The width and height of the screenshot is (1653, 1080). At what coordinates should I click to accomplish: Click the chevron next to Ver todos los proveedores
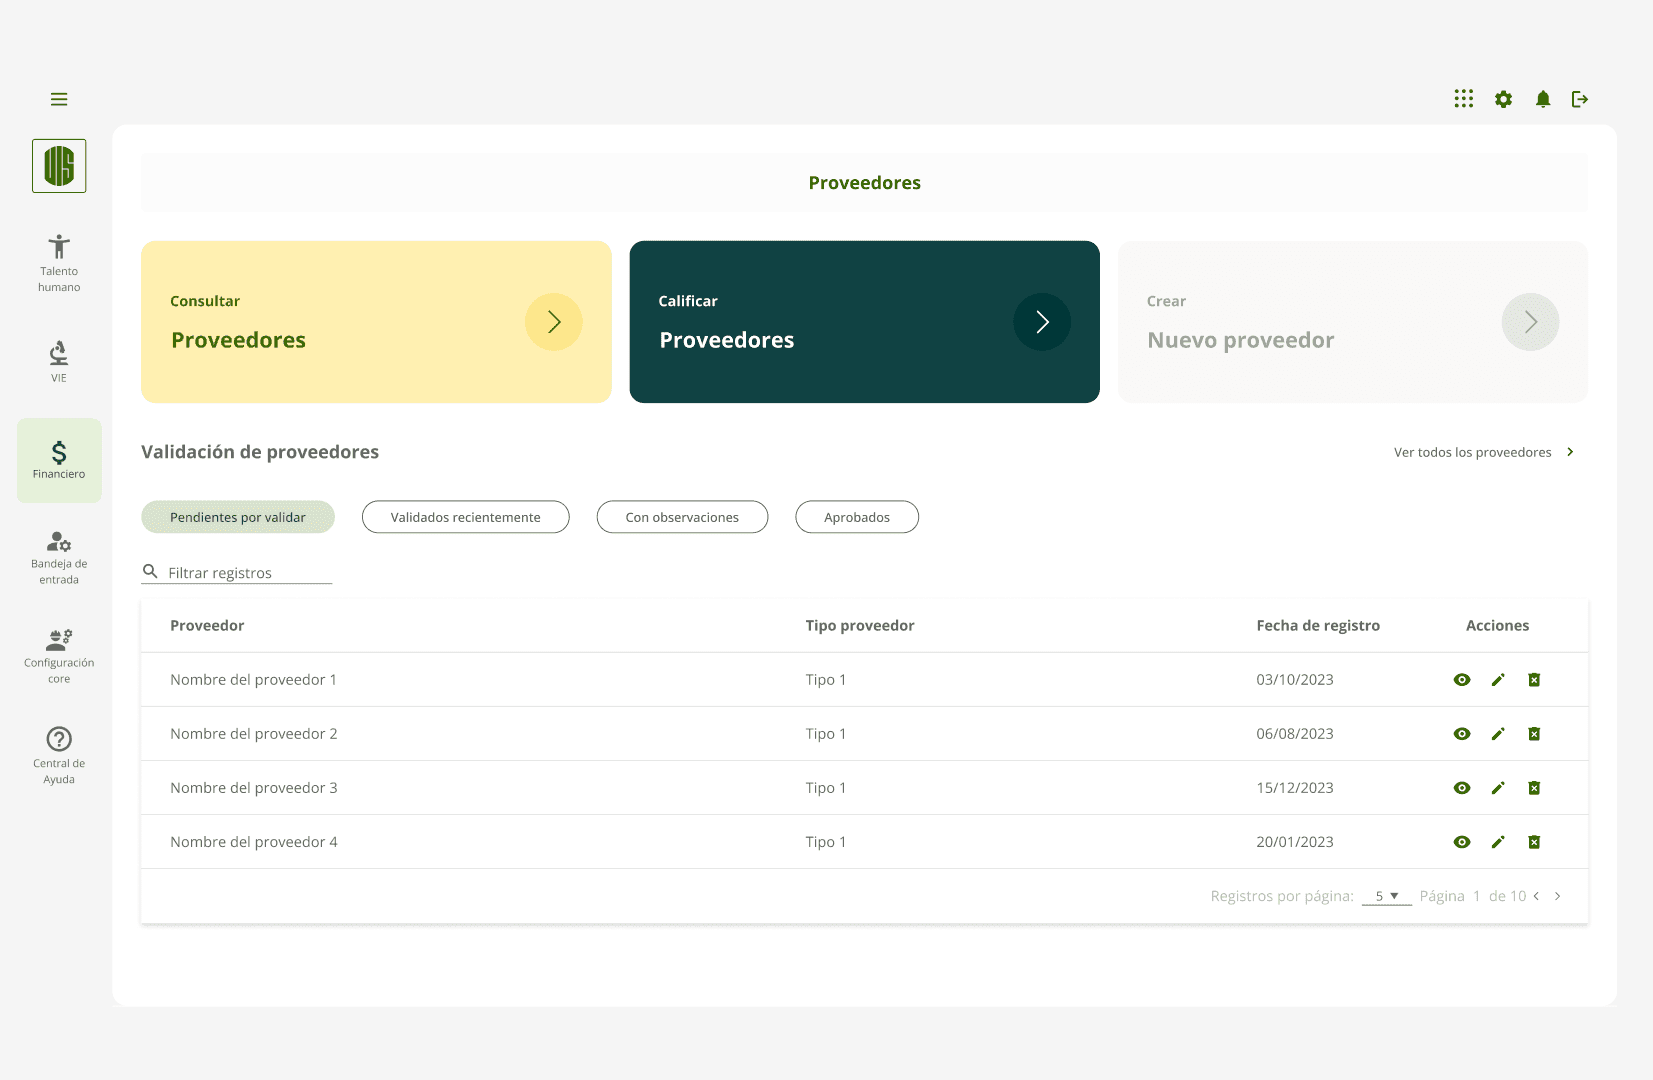coord(1570,452)
